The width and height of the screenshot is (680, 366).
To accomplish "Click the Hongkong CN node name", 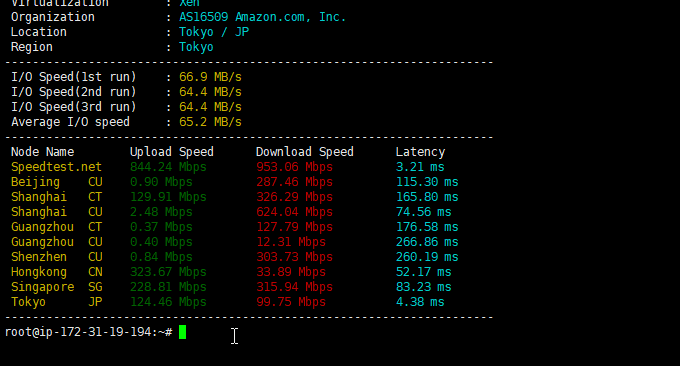I will [56, 272].
